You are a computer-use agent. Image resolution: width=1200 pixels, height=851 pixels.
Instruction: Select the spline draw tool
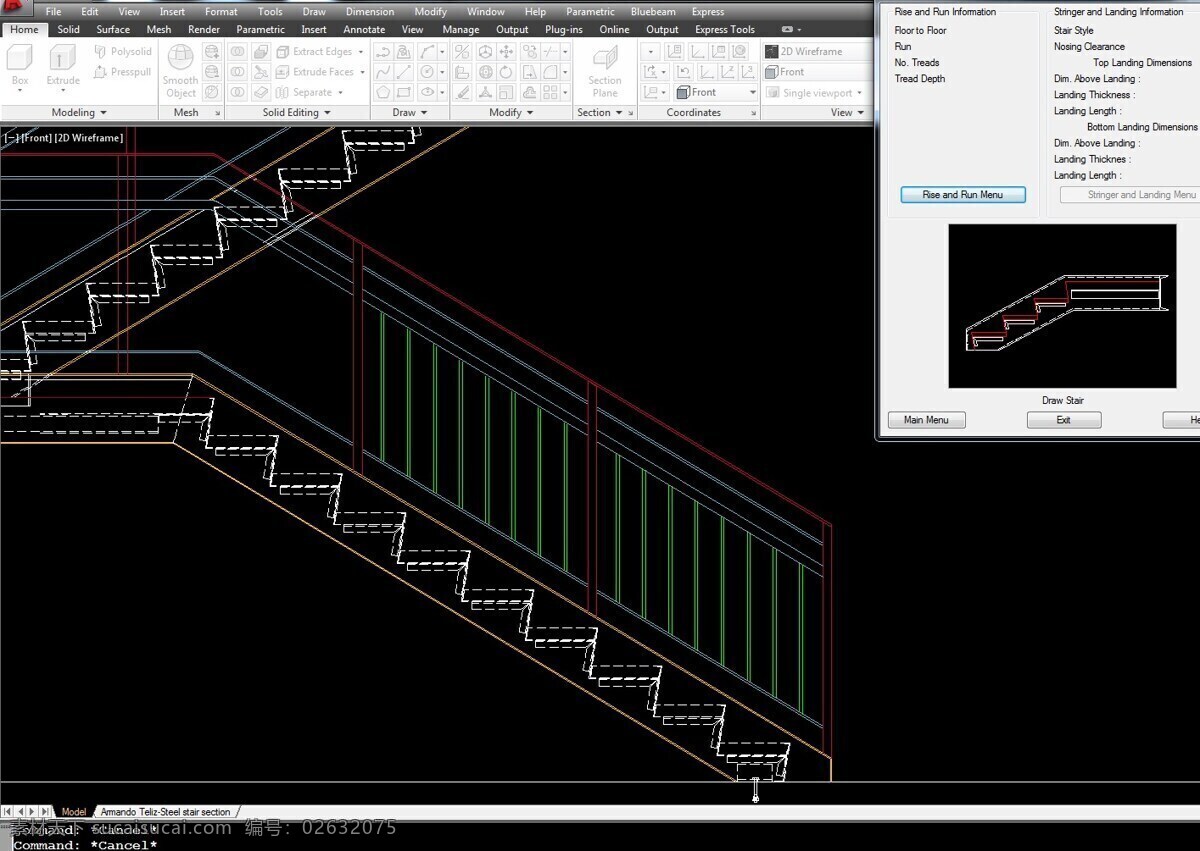click(x=383, y=72)
